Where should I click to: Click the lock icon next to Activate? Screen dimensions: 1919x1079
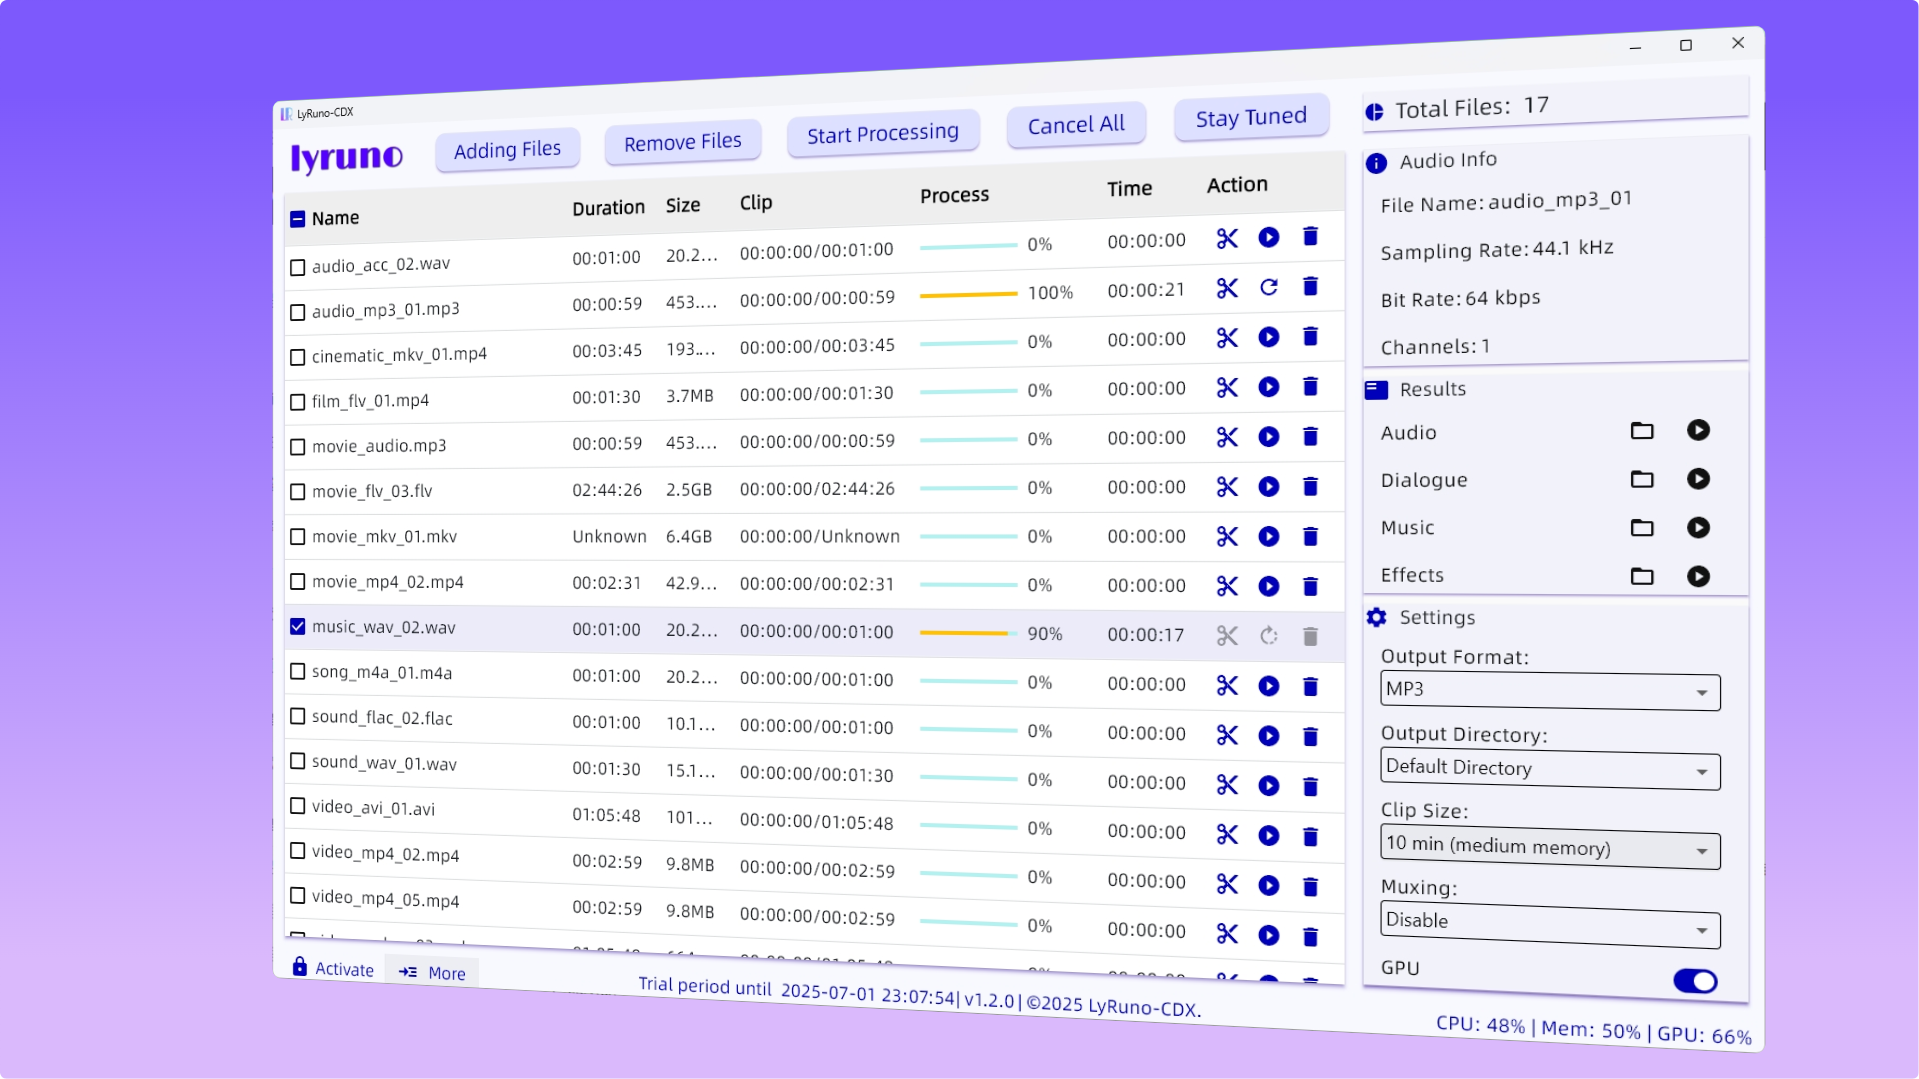[299, 967]
